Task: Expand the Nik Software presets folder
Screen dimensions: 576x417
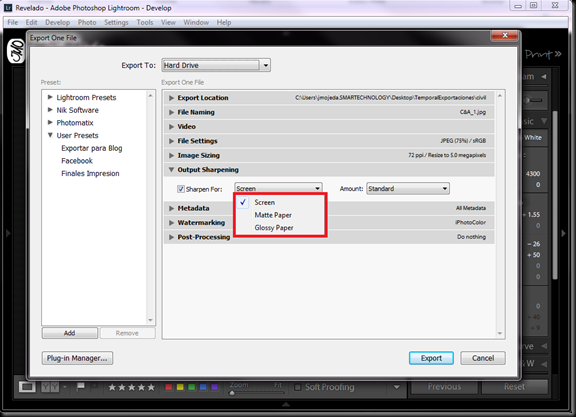Action: pos(50,110)
